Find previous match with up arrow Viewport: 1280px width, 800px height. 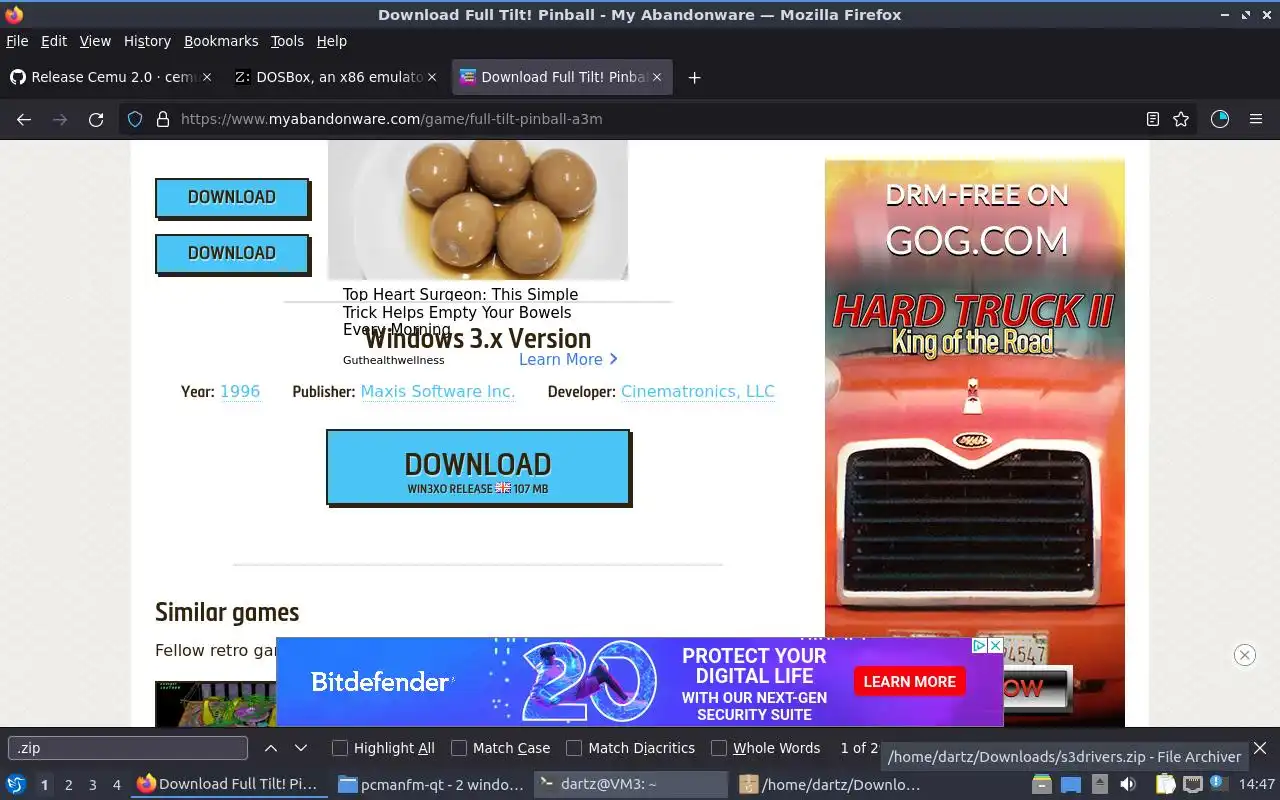271,748
